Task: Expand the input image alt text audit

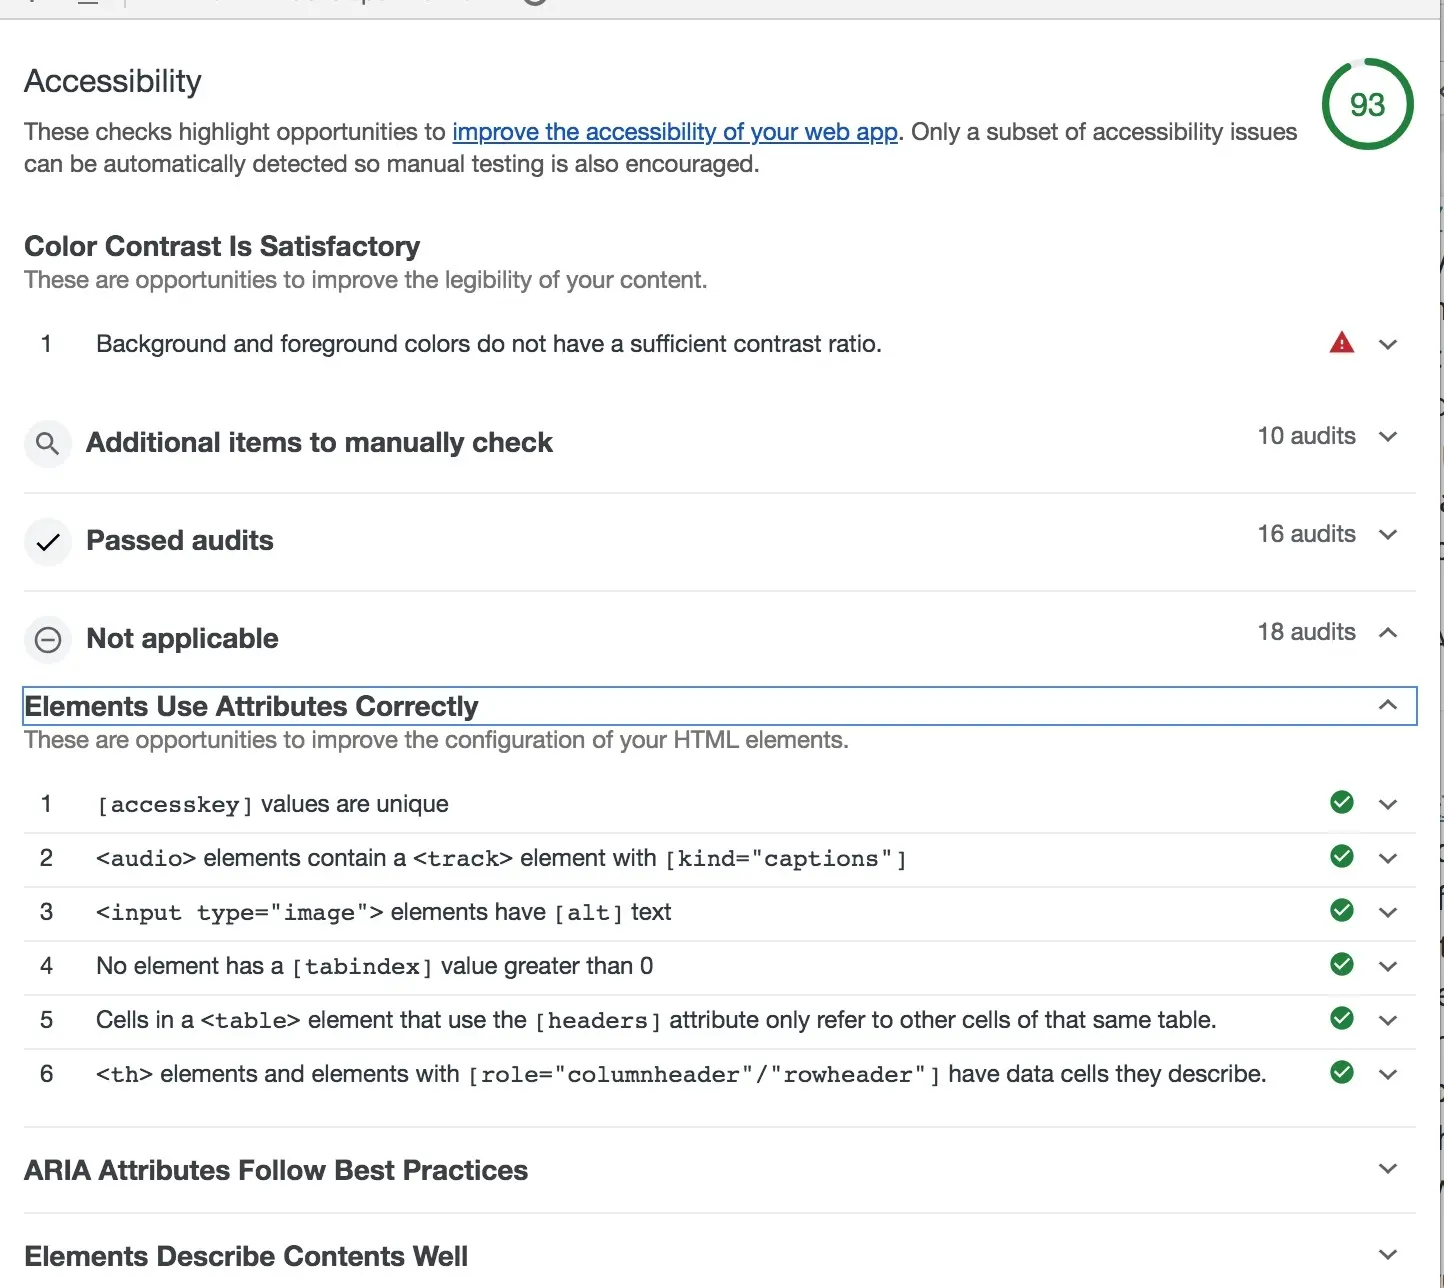Action: coord(1388,913)
